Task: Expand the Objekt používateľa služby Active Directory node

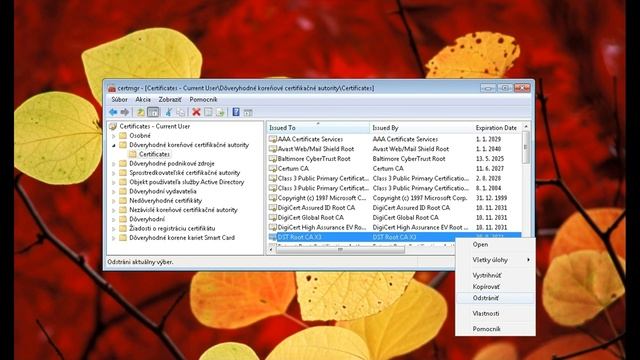Action: [x=114, y=182]
